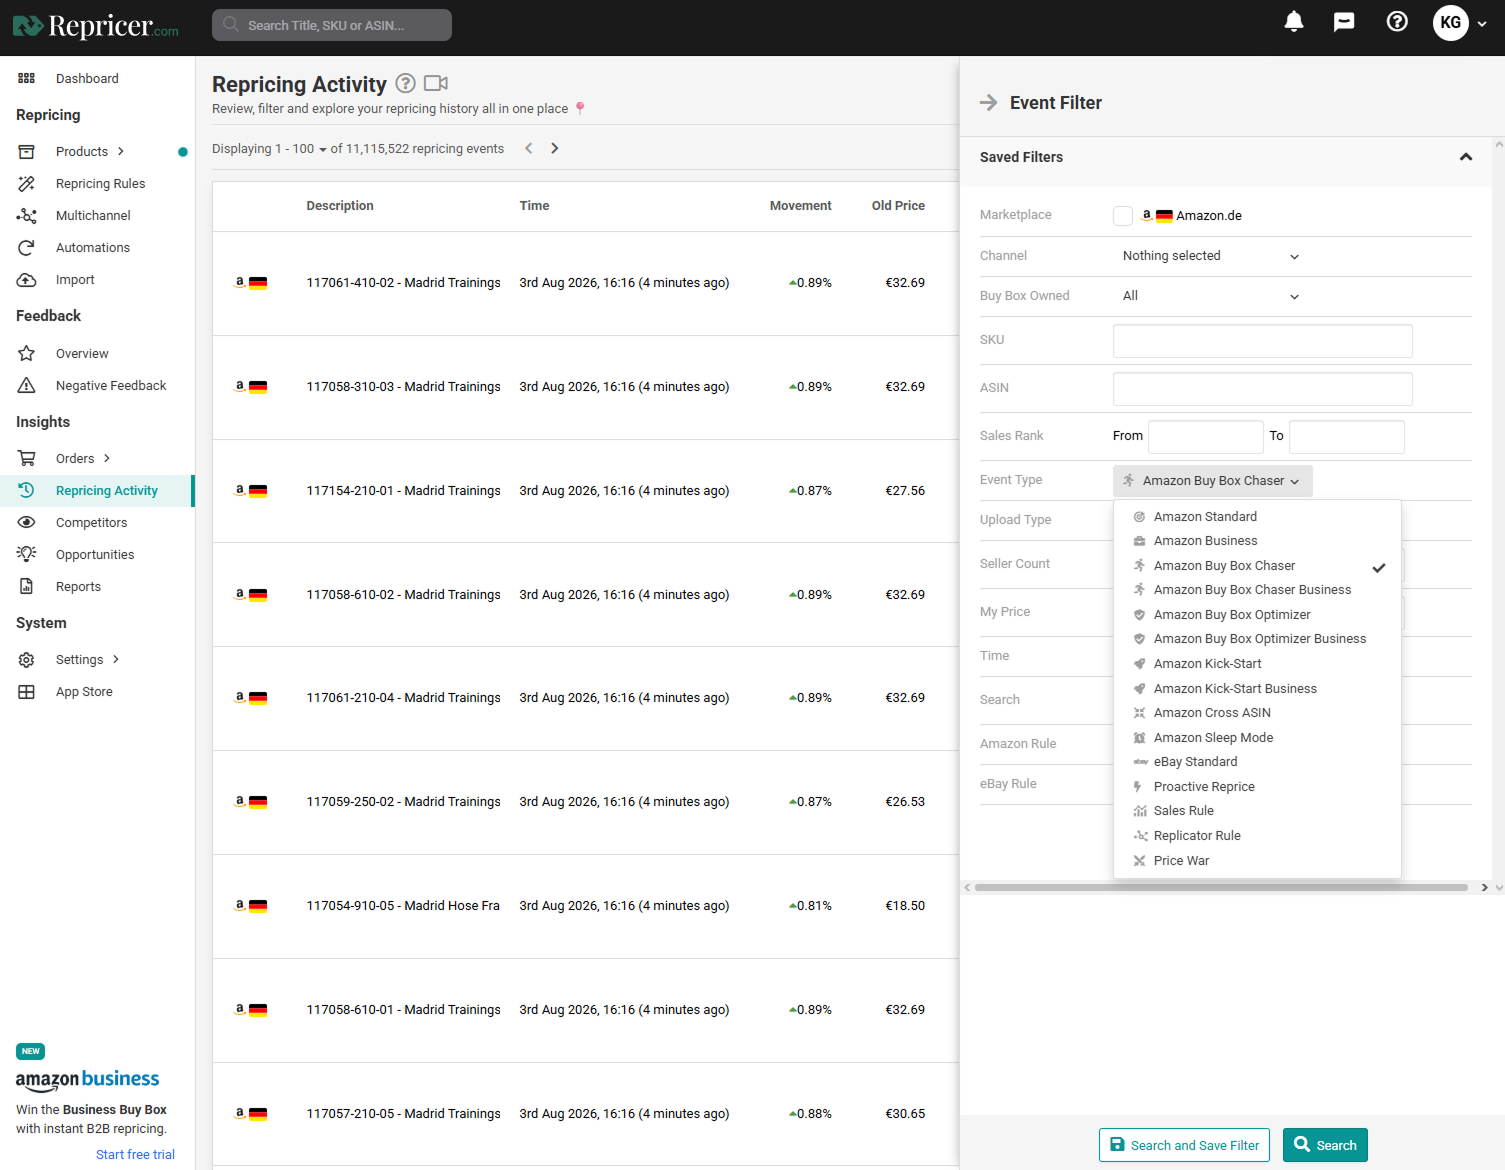Click the Movement column header
The width and height of the screenshot is (1505, 1170).
[x=800, y=206]
